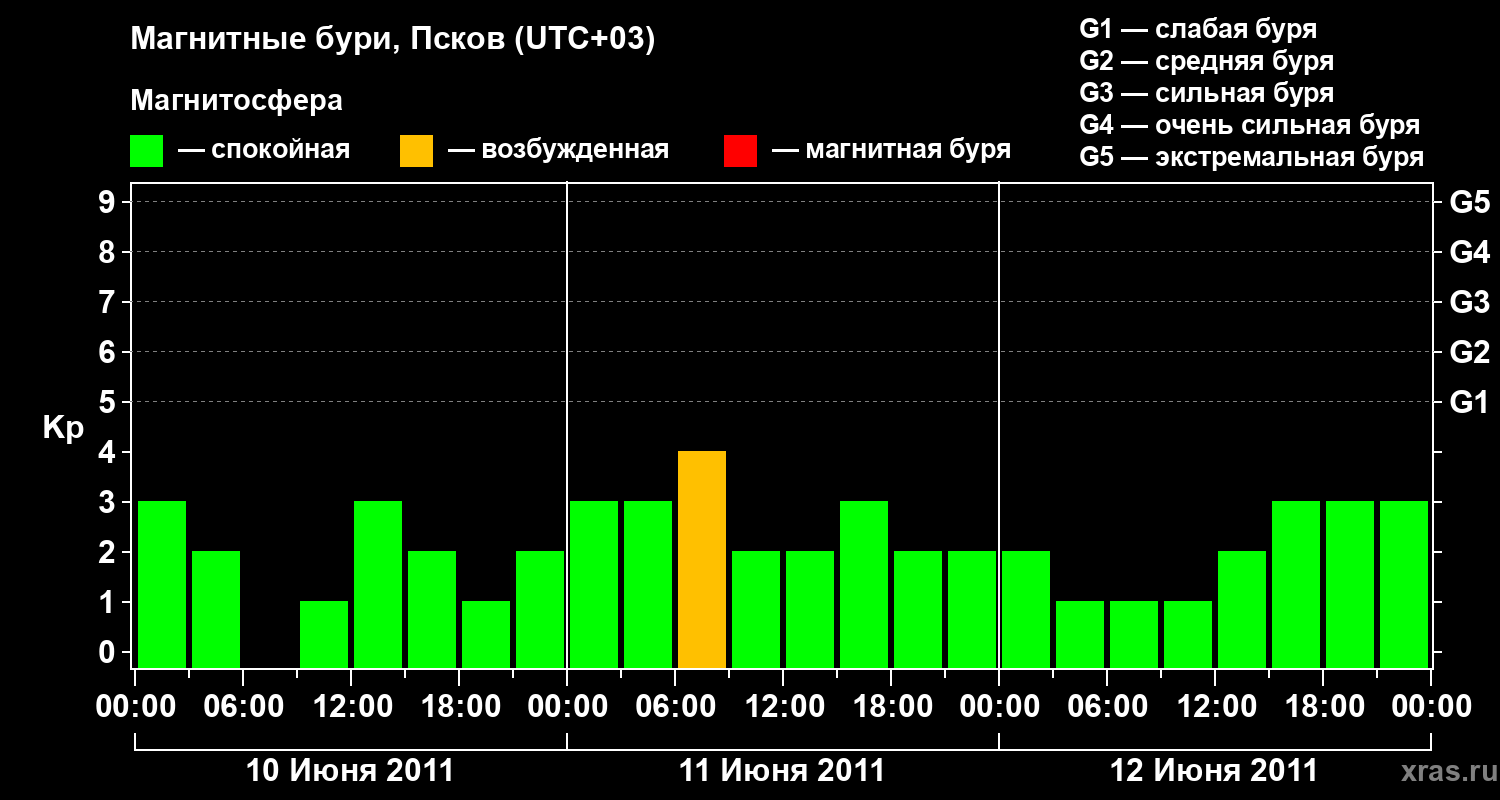Viewport: 1500px width, 800px height.
Task: Click the 'G3 — сильная буря' description line
Action: (1206, 93)
